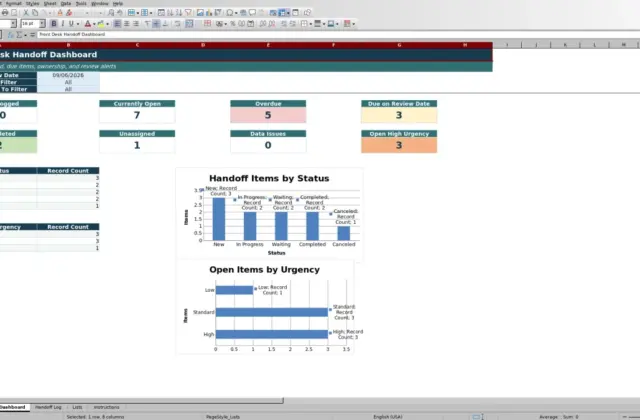
Task: Select the Handoff Items by Status chart
Action: click(269, 215)
